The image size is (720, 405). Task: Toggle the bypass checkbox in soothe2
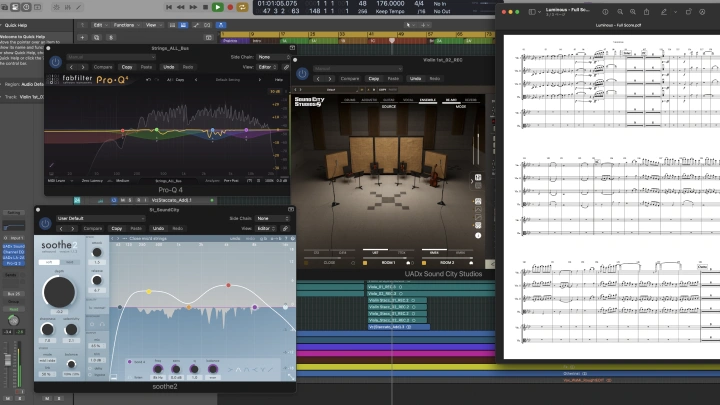[x=90, y=375]
